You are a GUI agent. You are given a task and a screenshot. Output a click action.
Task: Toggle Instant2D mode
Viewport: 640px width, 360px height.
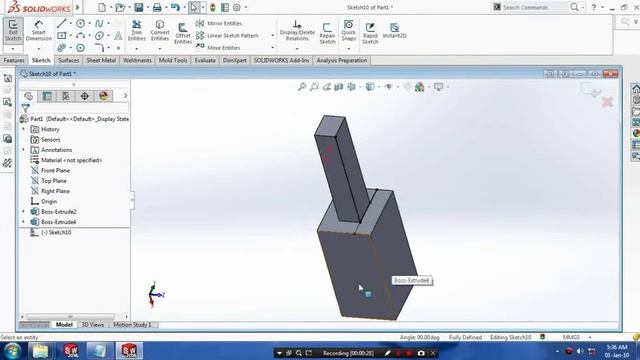pyautogui.click(x=394, y=31)
